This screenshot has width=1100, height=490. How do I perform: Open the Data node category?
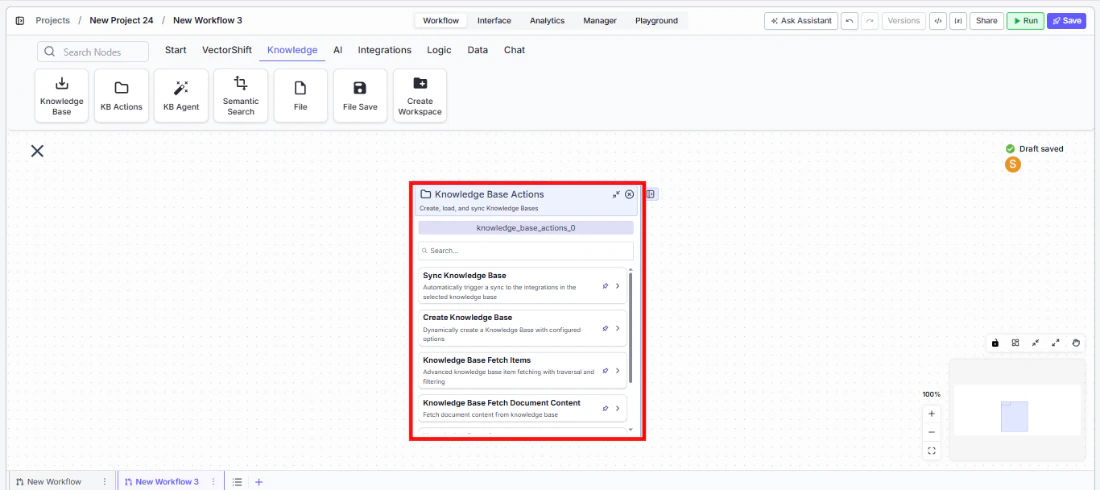(x=478, y=50)
